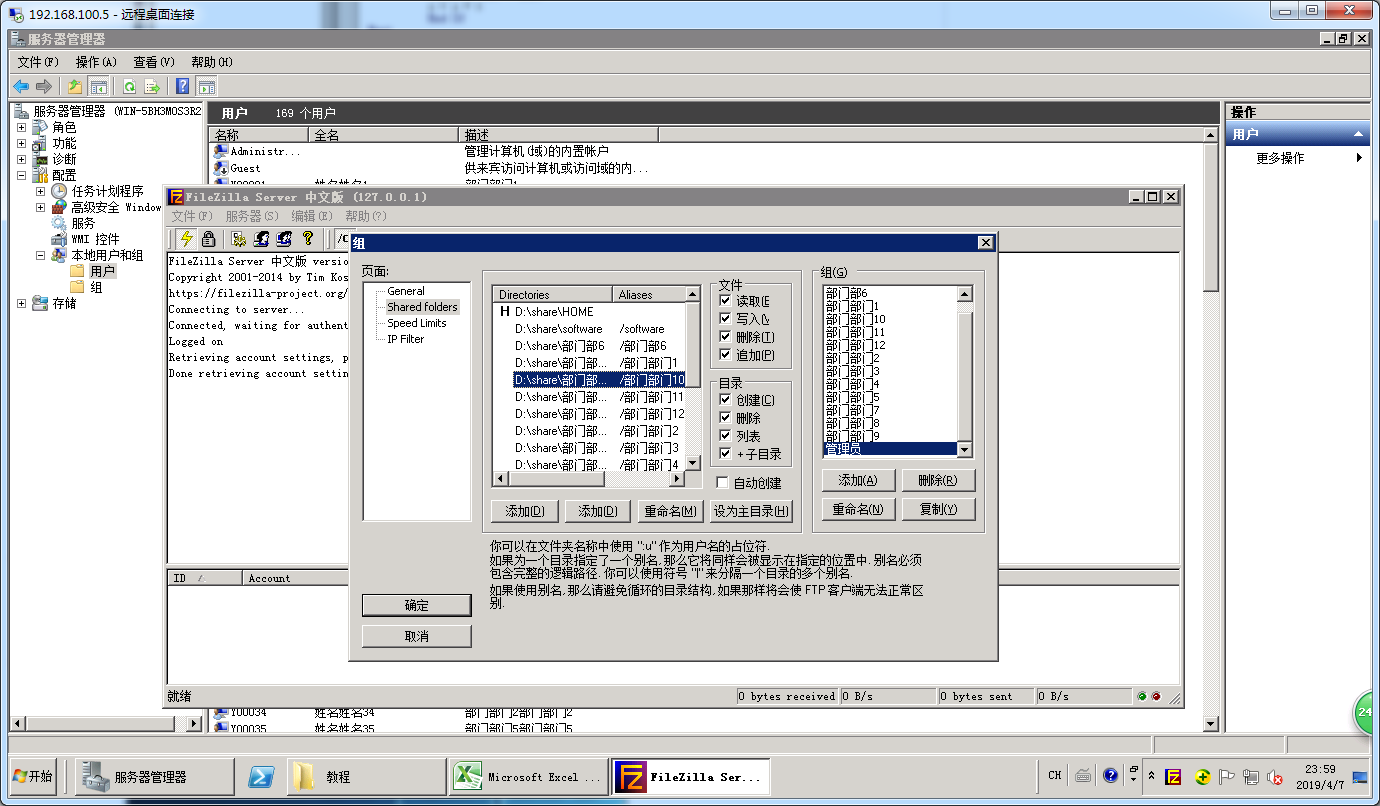Click FileZilla's lightning connect icon
Screen dimensions: 1380x806
tap(186, 238)
